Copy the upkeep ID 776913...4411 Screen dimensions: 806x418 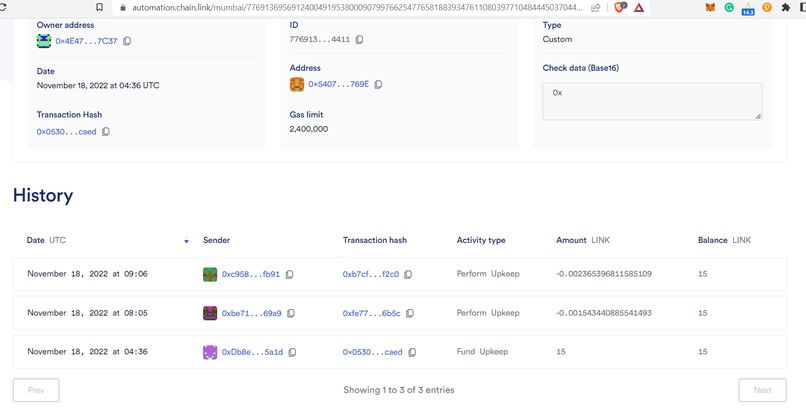click(359, 40)
